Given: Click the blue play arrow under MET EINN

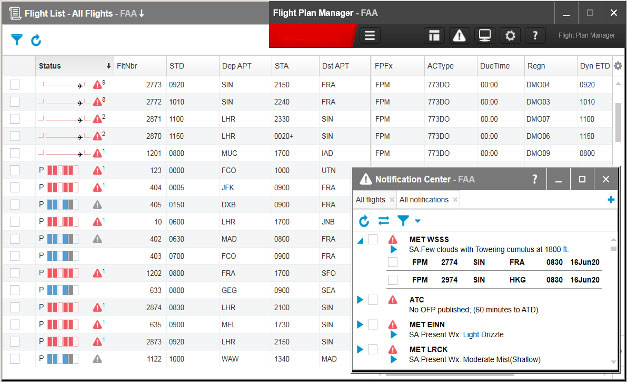Looking at the screenshot, I should pyautogui.click(x=393, y=334).
